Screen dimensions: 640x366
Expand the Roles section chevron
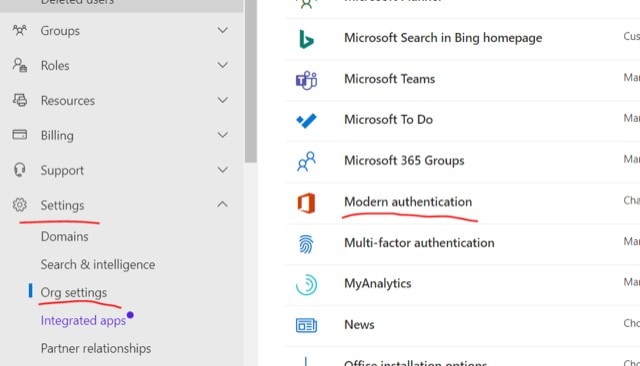tap(222, 65)
